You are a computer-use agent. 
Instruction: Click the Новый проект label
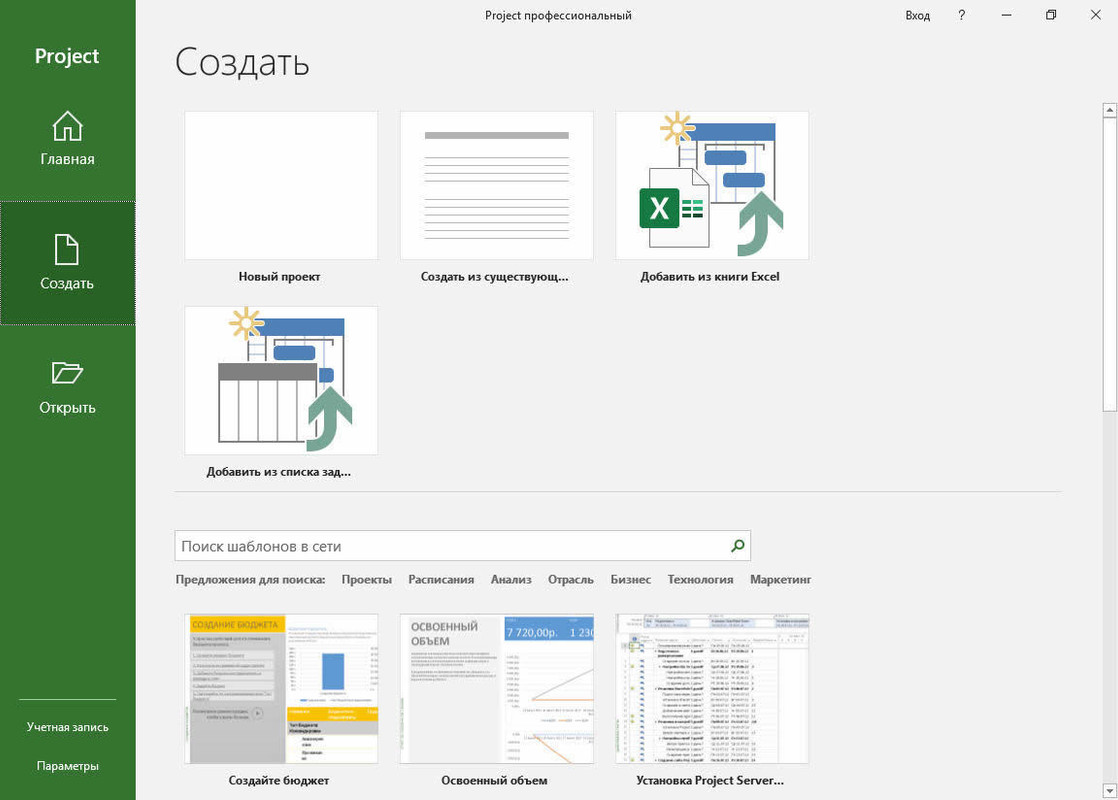pyautogui.click(x=280, y=277)
